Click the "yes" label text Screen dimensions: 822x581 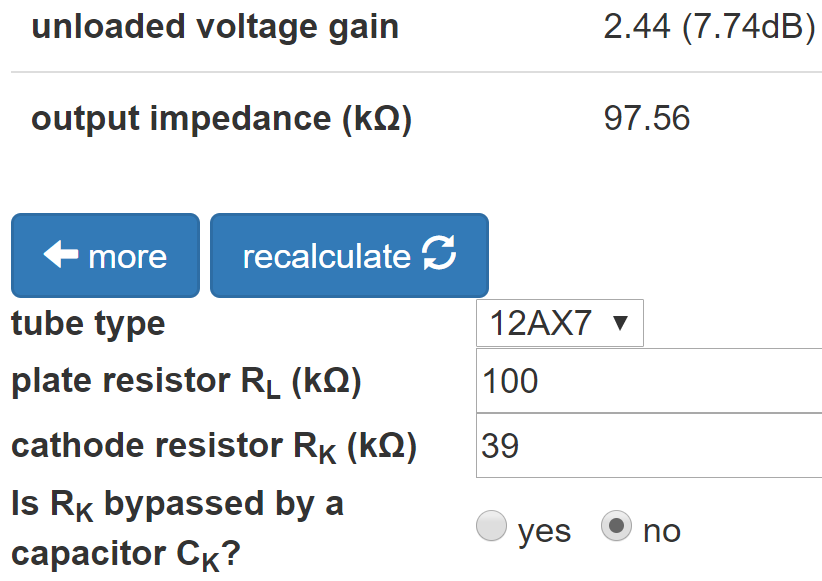544,532
